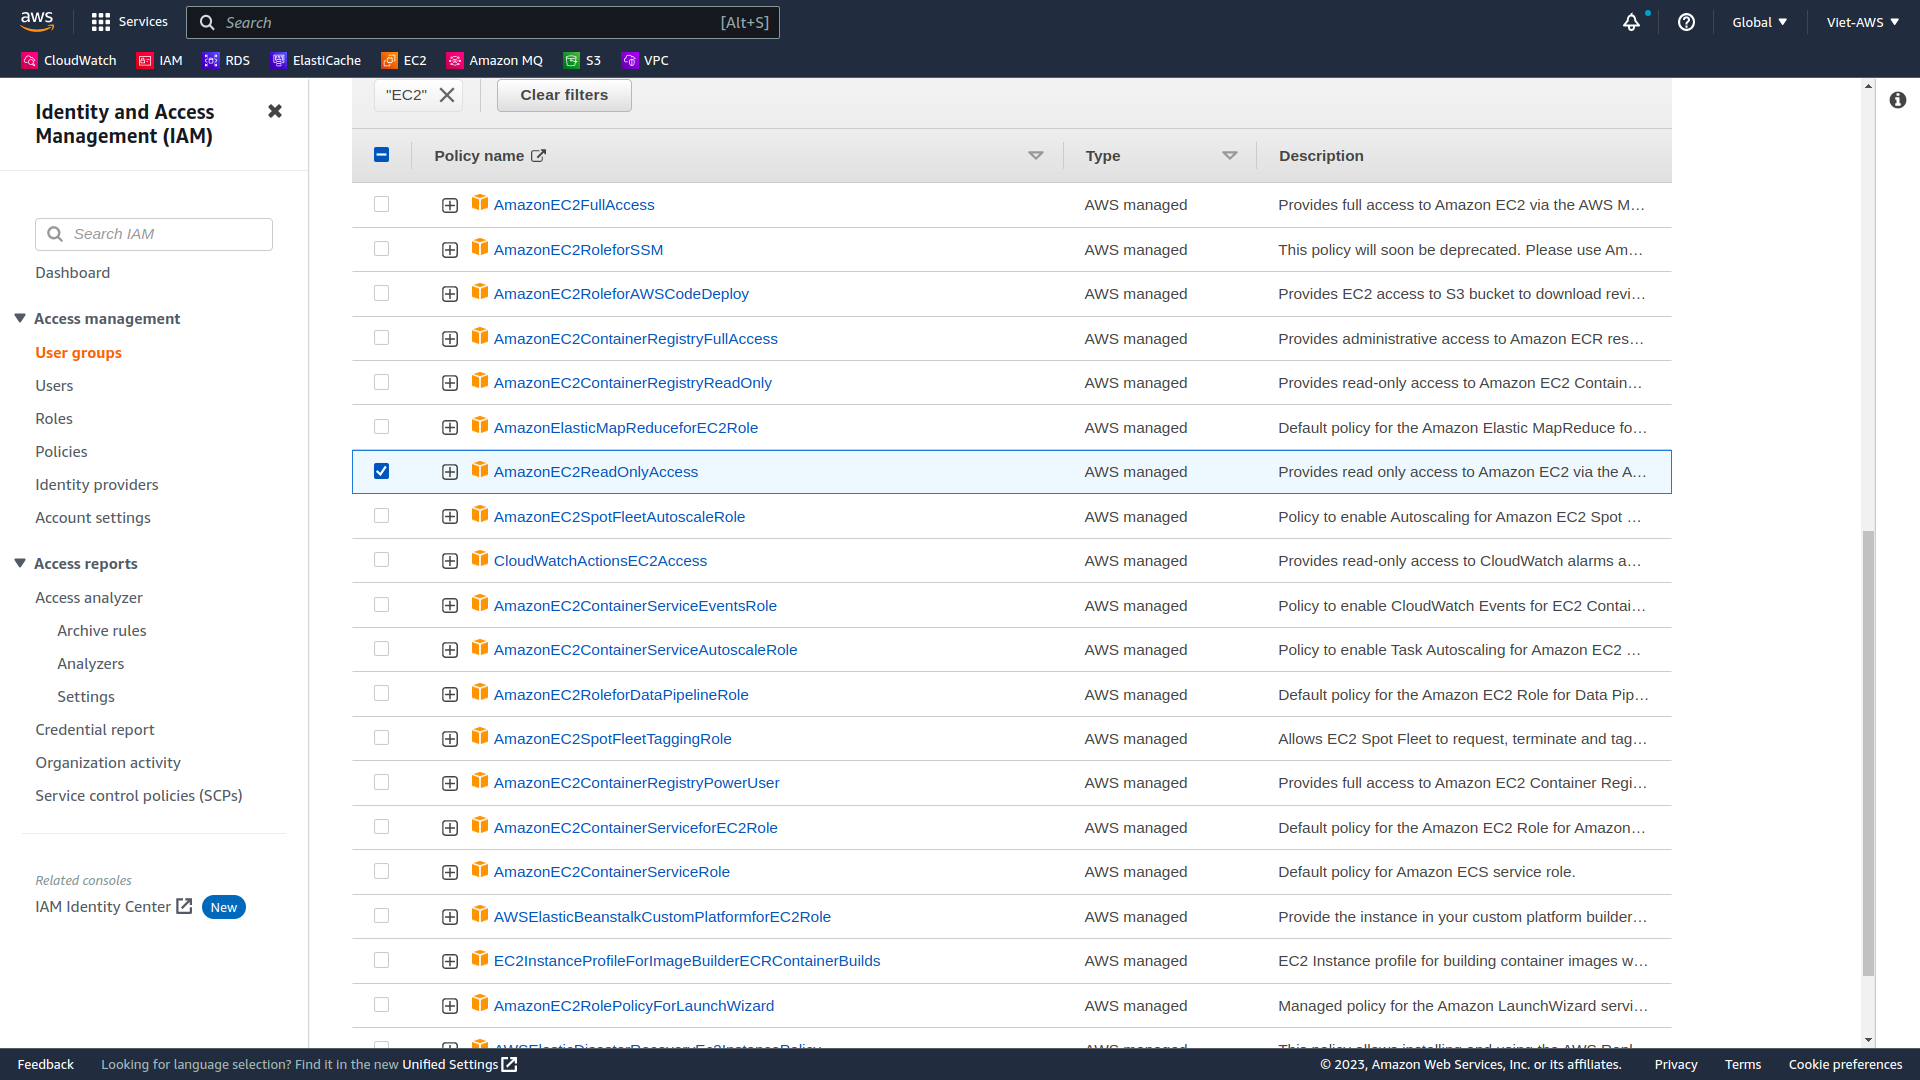Check the AmazonEC2ContainerServiceRole checkbox
The height and width of the screenshot is (1080, 1920).
pyautogui.click(x=381, y=871)
